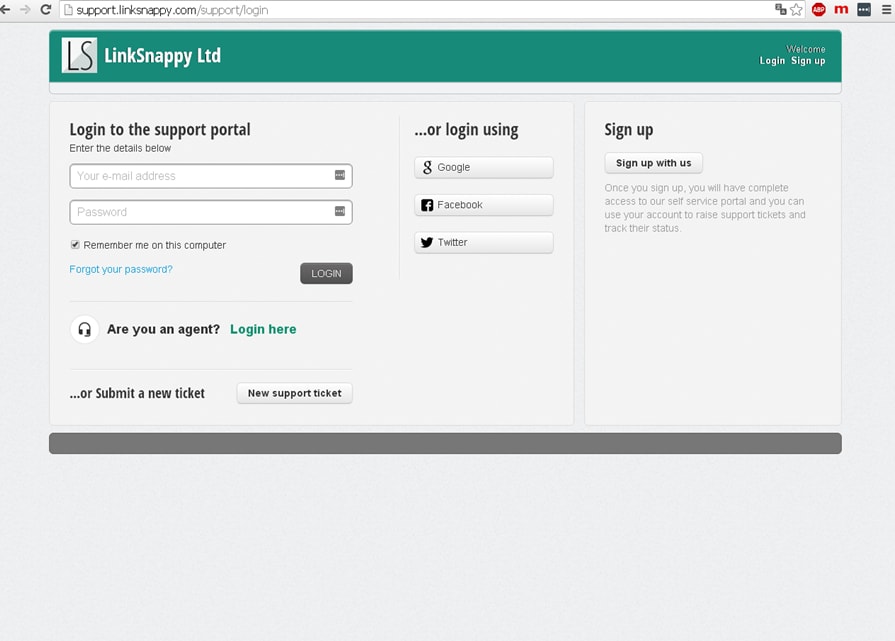Click the right panel 'Sign up' heading

629,130
